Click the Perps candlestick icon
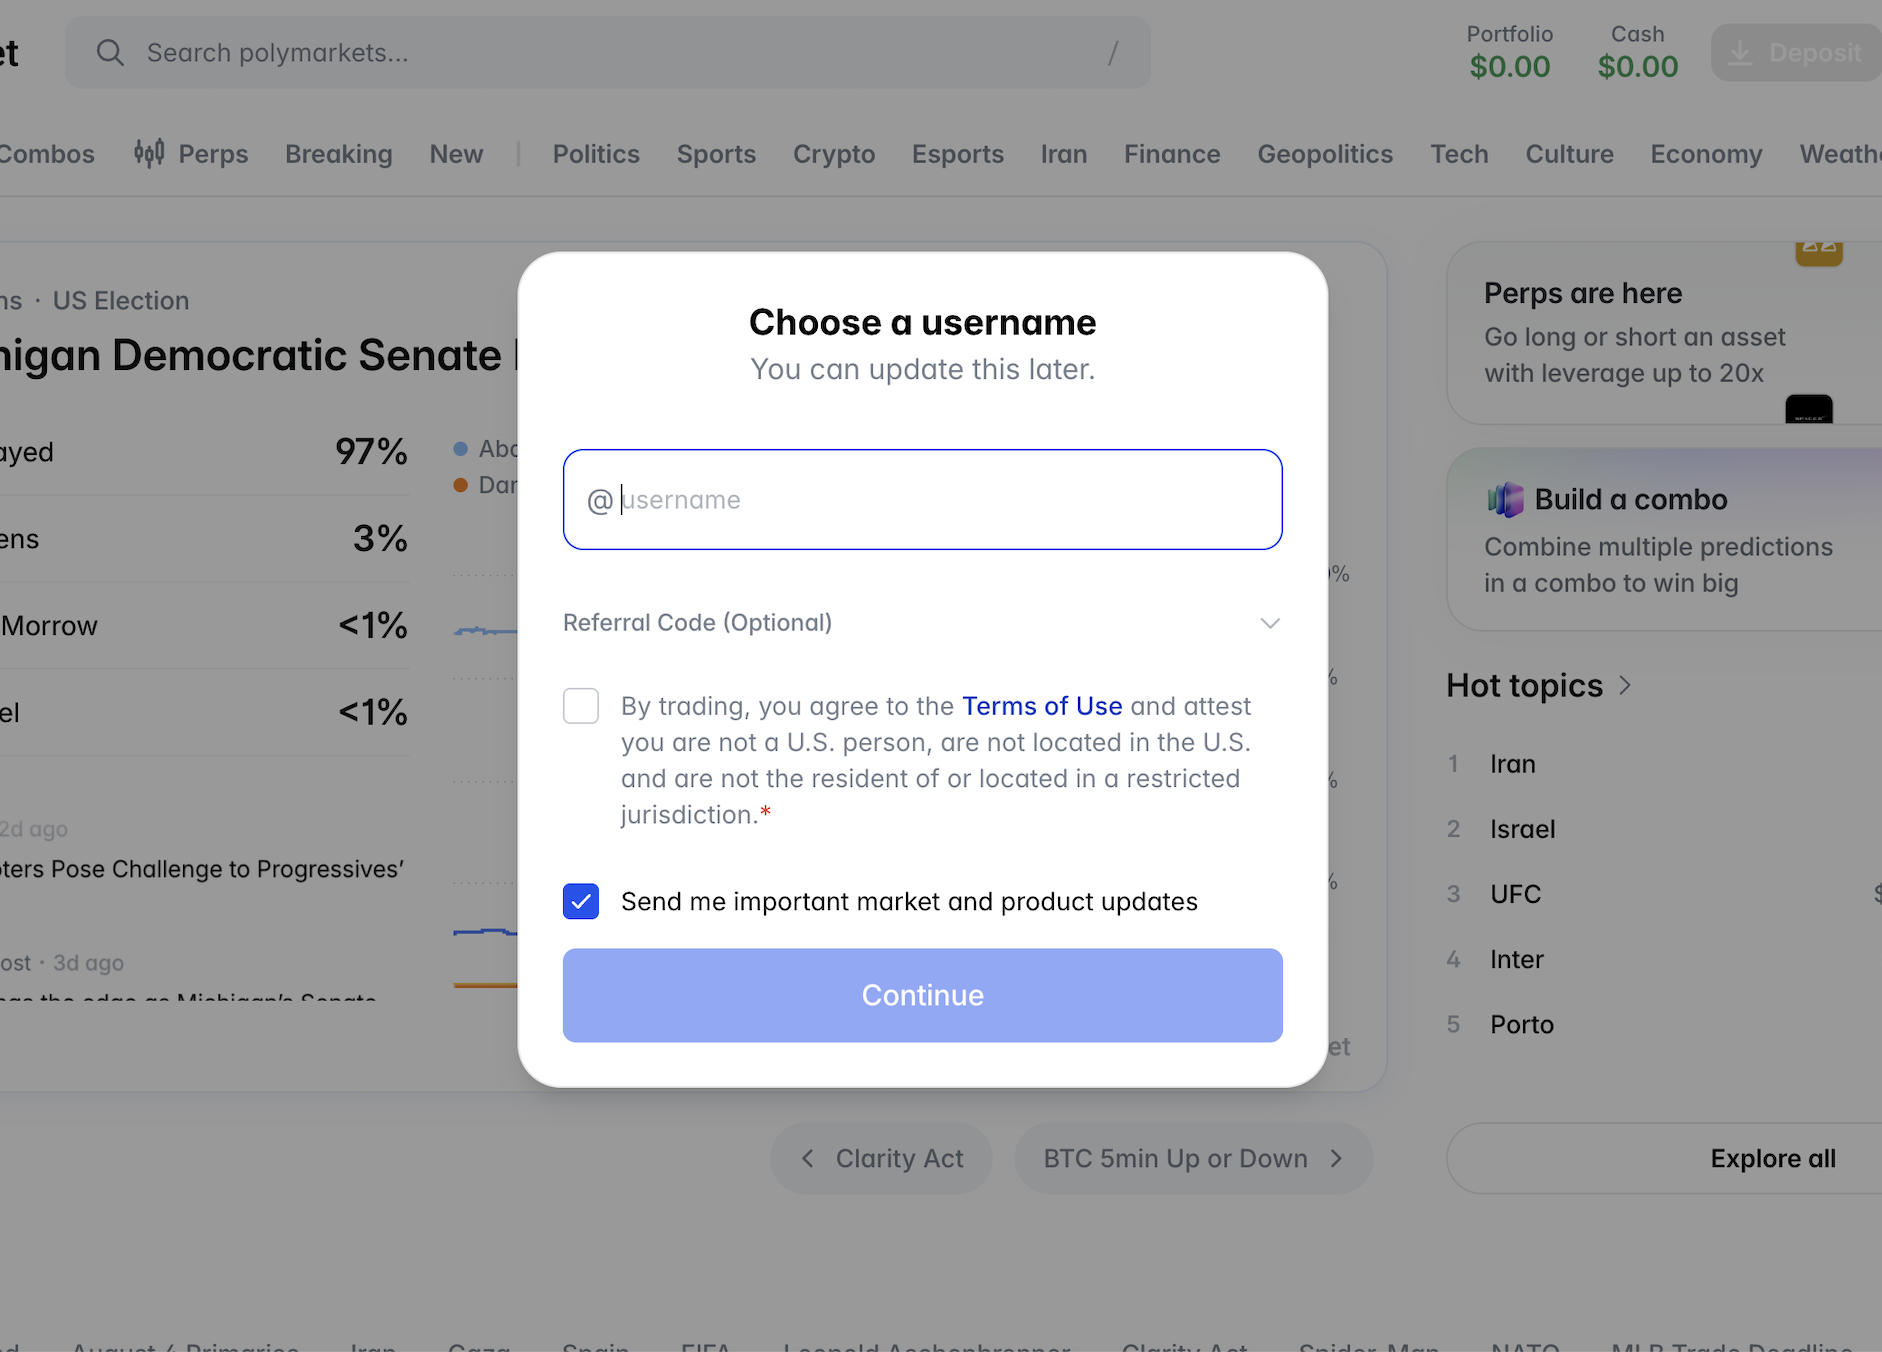The image size is (1882, 1352). pyautogui.click(x=149, y=153)
